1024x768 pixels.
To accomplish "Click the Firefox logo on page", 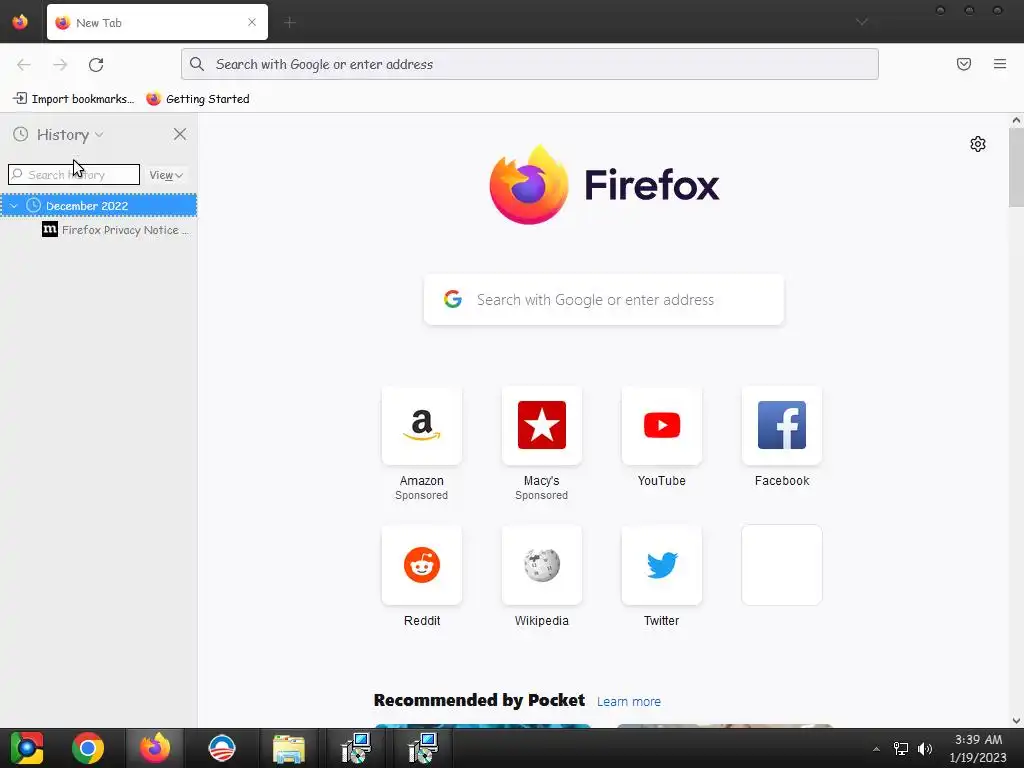I will click(604, 185).
